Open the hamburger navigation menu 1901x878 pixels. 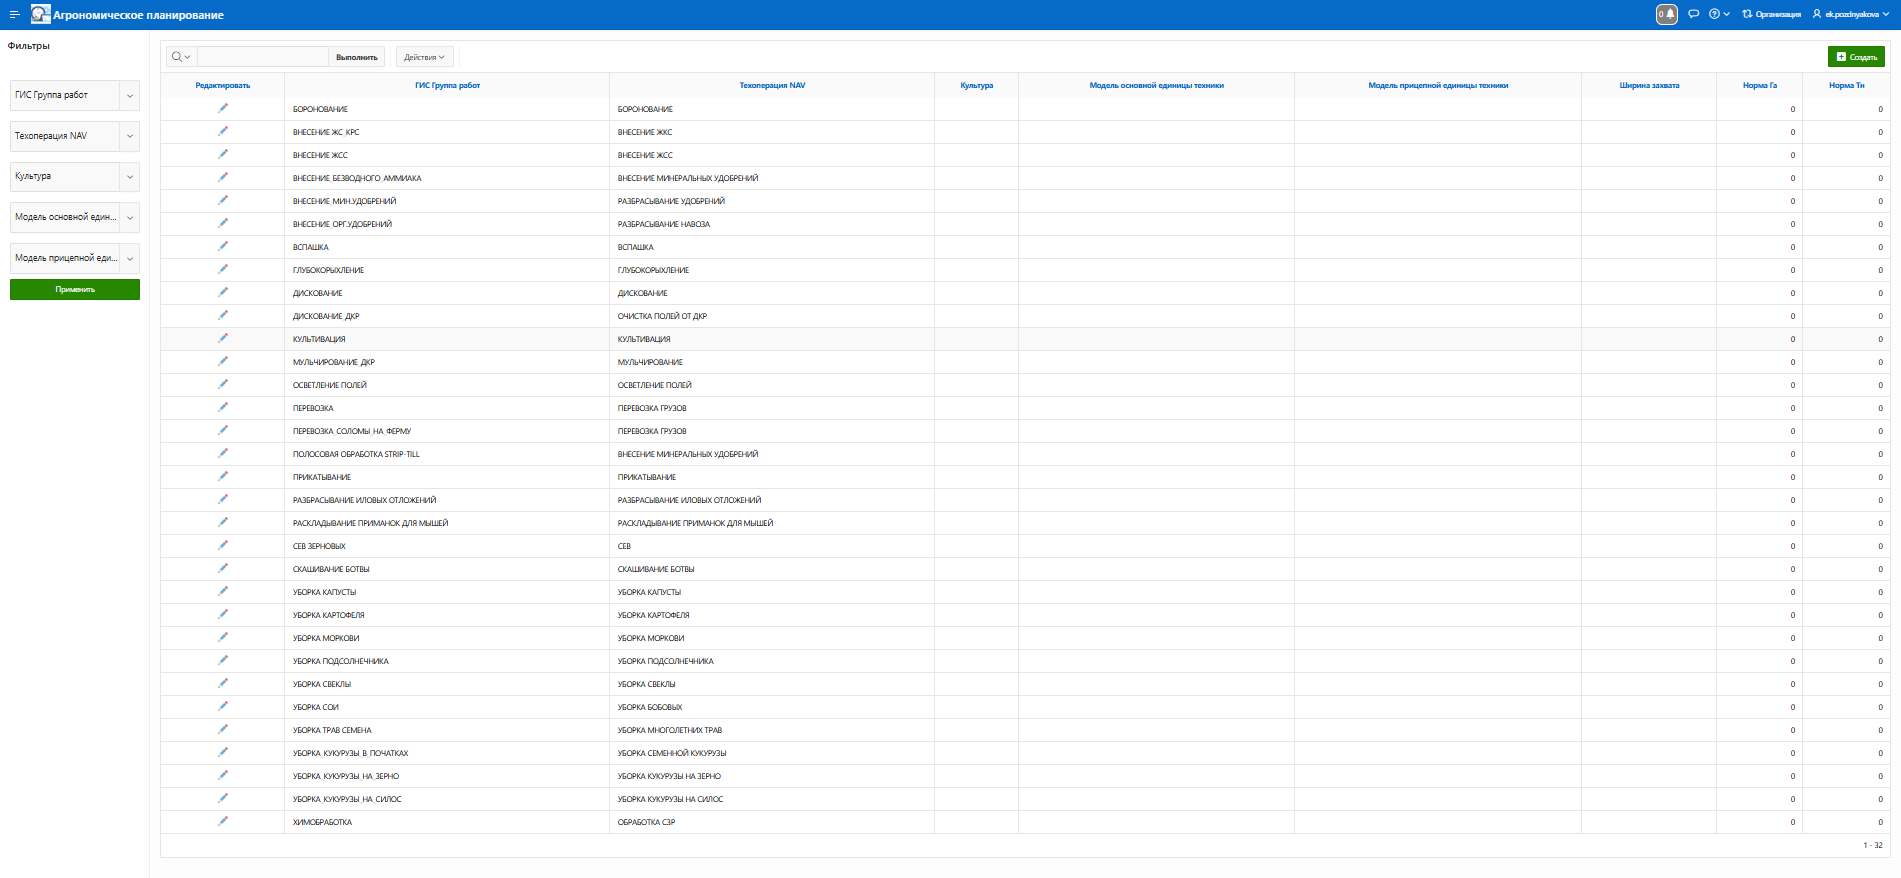coord(14,14)
